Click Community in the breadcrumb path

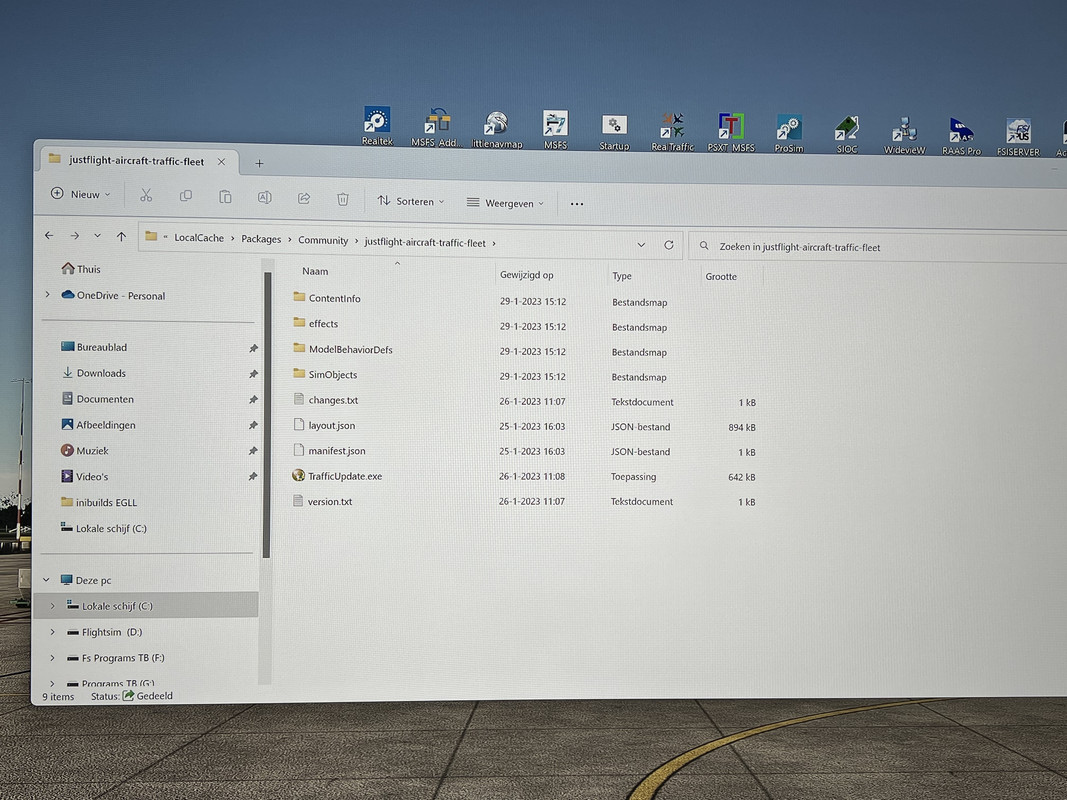click(x=323, y=240)
